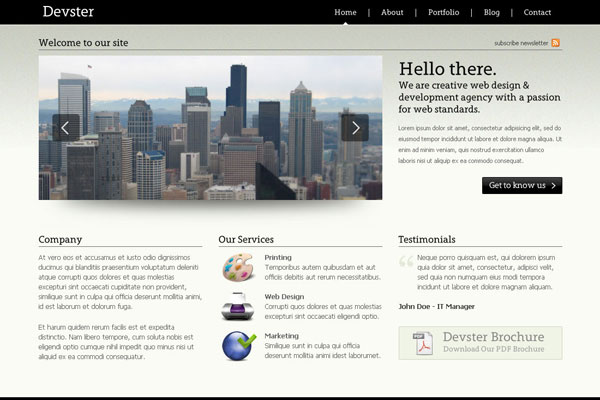Screen dimensions: 600x400
Task: Click the orange RSS feed icon
Action: 556,43
